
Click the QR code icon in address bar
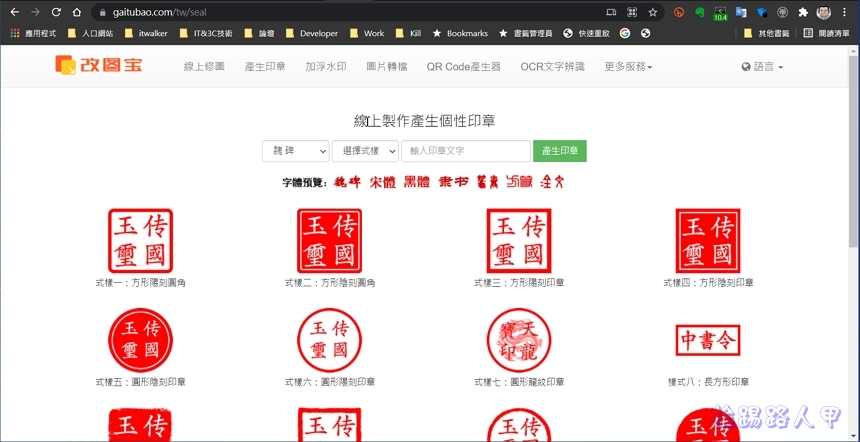[632, 12]
